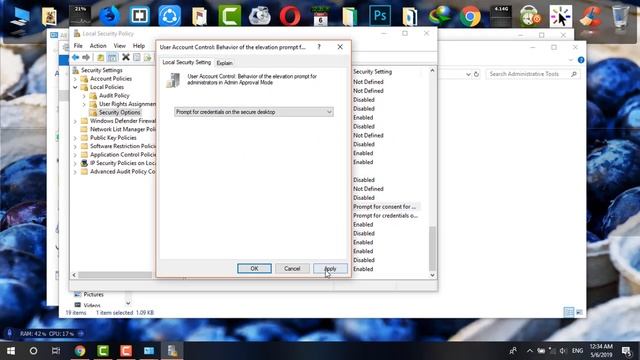Close the elevation prompt properties dialog
Viewport: 640px width, 360px height.
tap(340, 47)
